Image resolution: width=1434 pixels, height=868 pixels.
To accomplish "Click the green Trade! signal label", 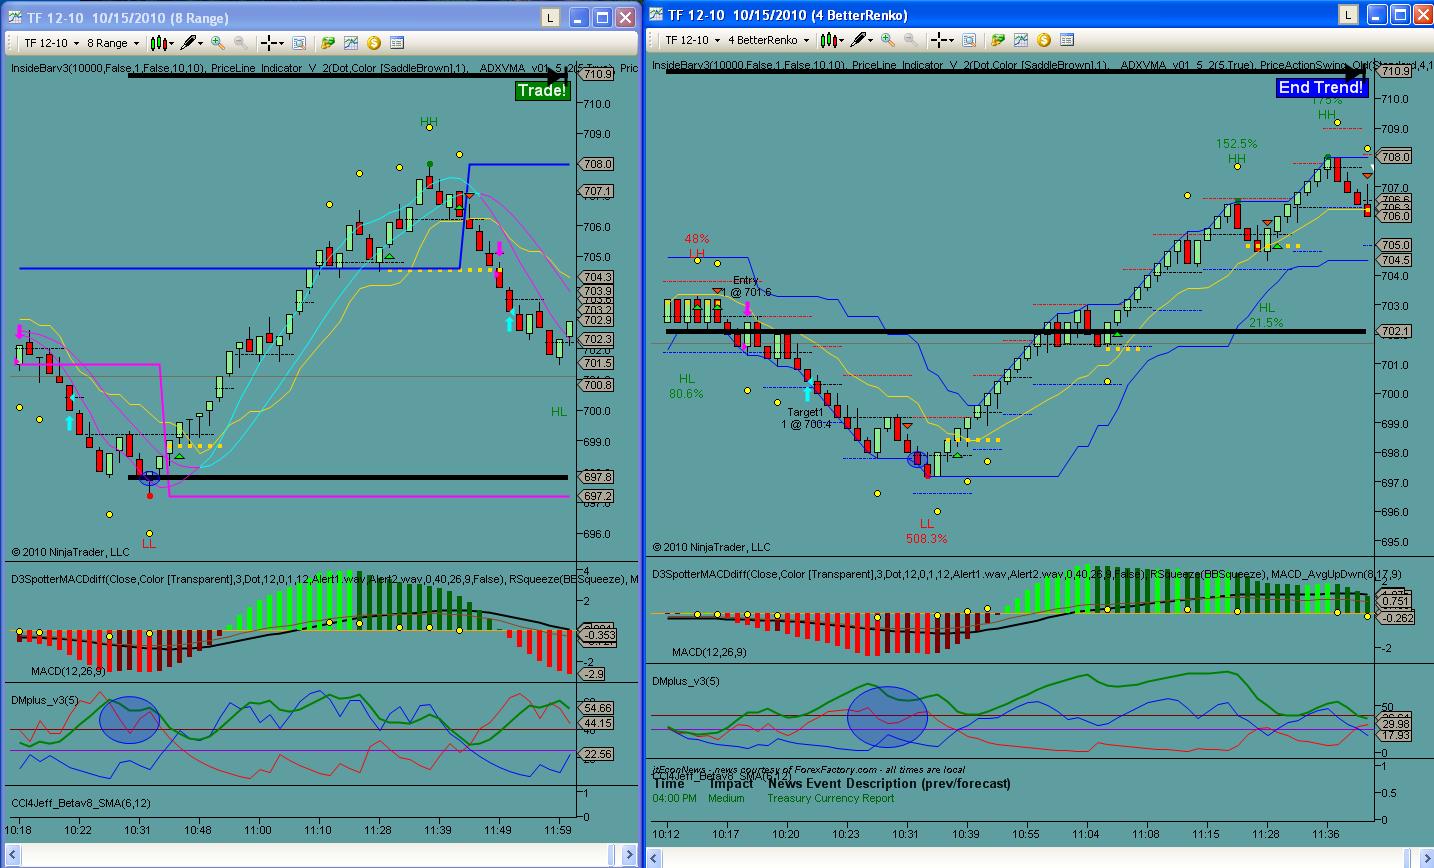I will pos(542,91).
